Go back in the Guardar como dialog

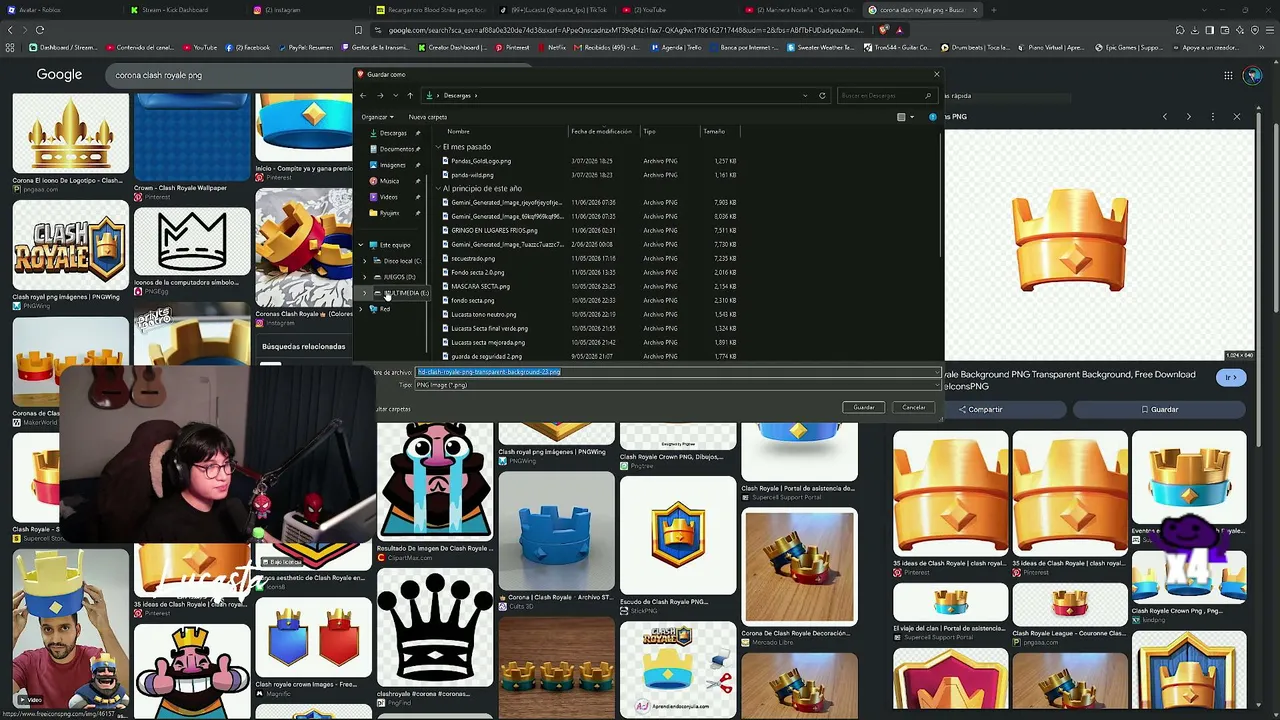[x=363, y=96]
